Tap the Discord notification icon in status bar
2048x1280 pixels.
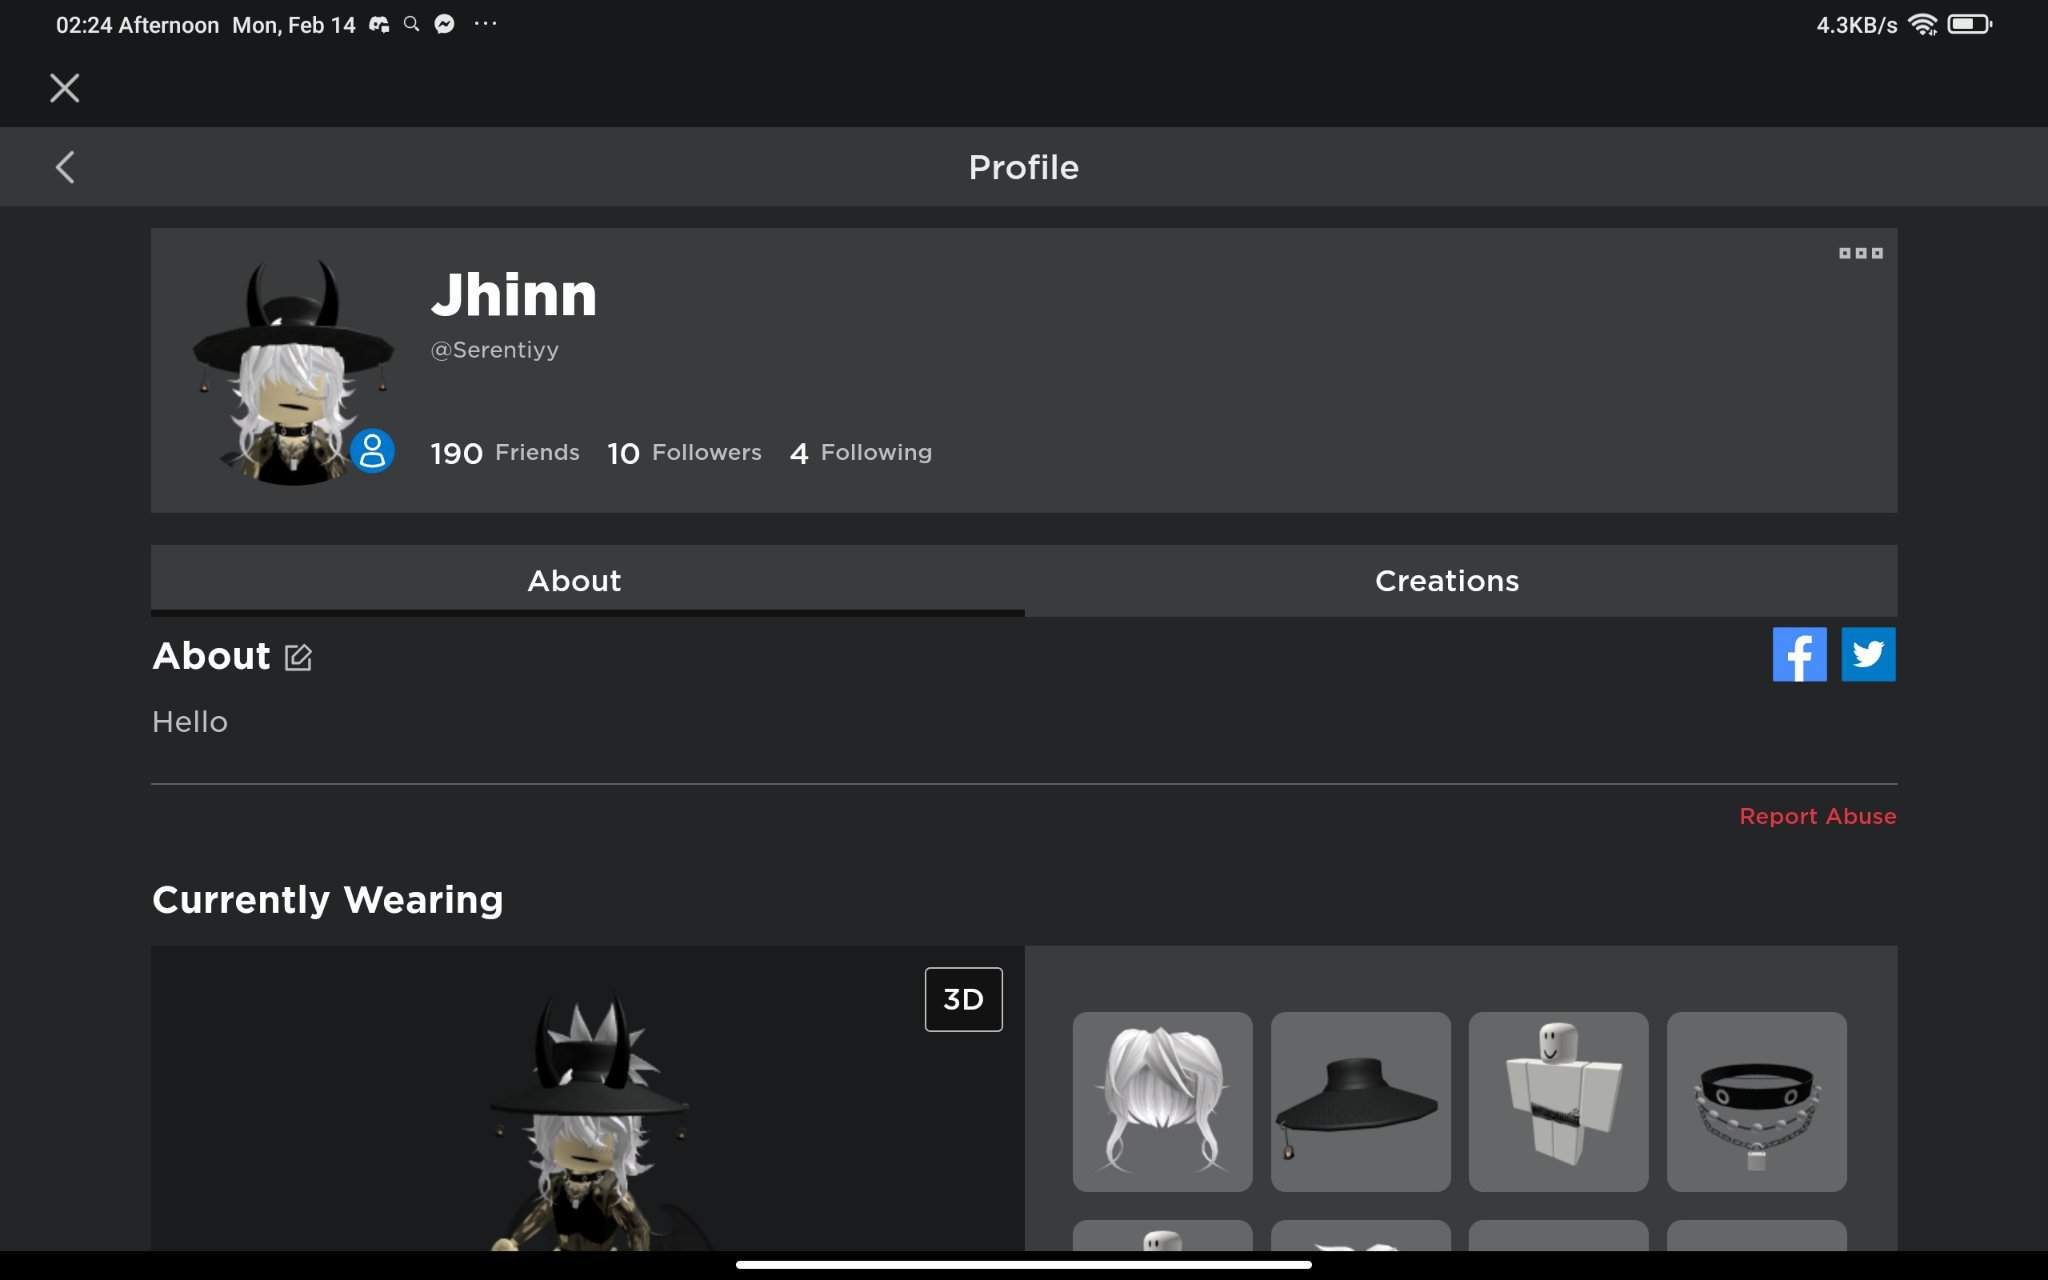[379, 24]
